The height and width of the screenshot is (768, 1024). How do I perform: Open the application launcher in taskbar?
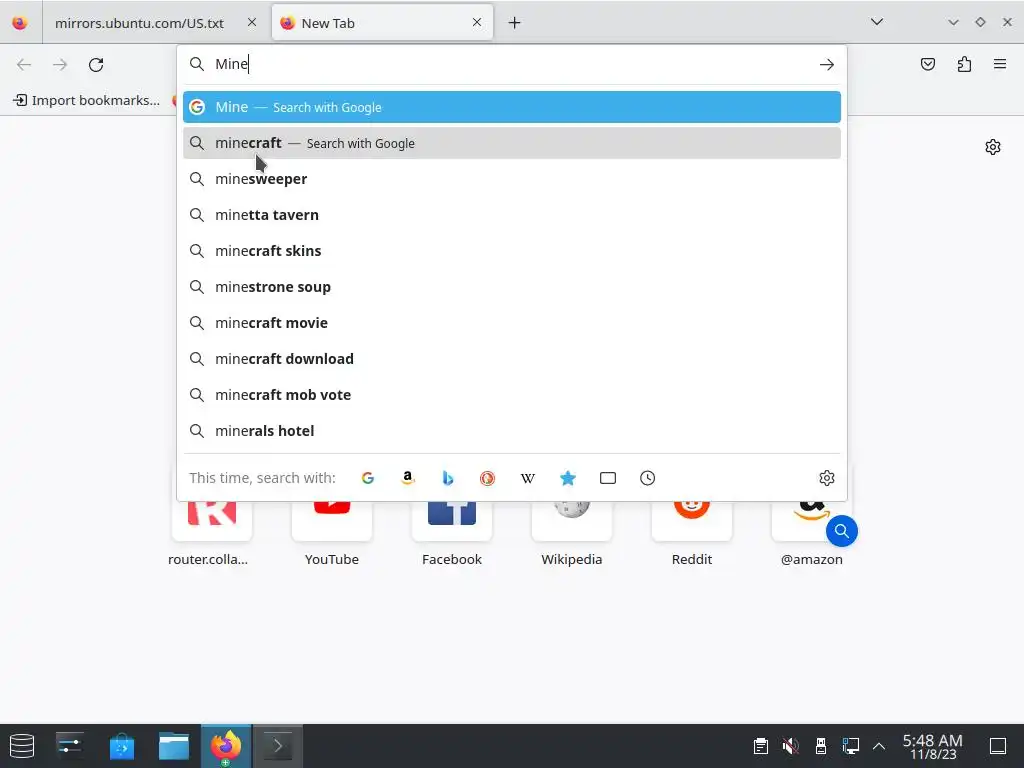22,746
